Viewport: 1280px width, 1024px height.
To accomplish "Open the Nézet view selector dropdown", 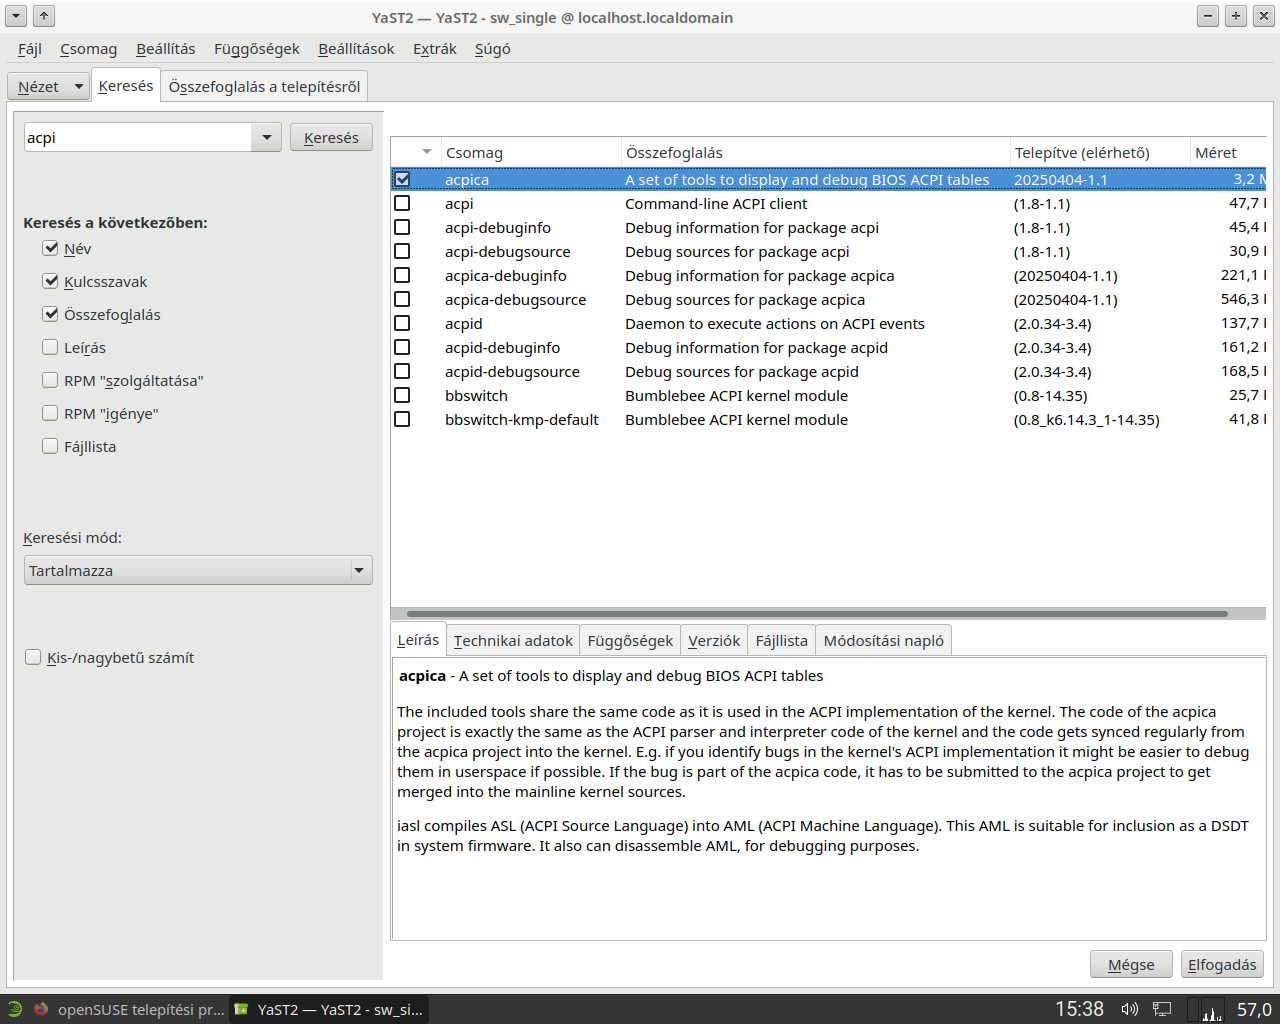I will click(50, 87).
